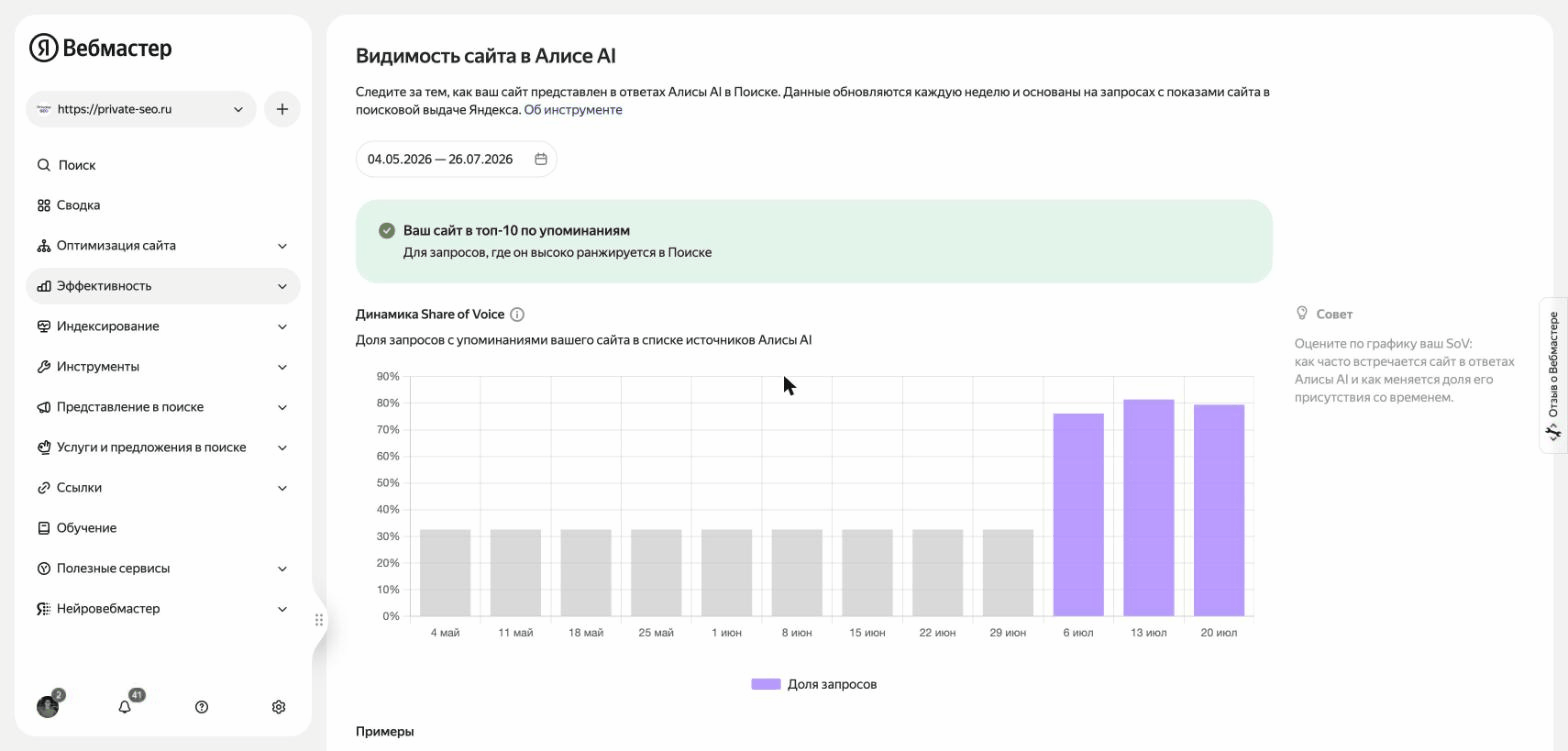Follow the Об инструменте link
1568x751 pixels.
573,110
